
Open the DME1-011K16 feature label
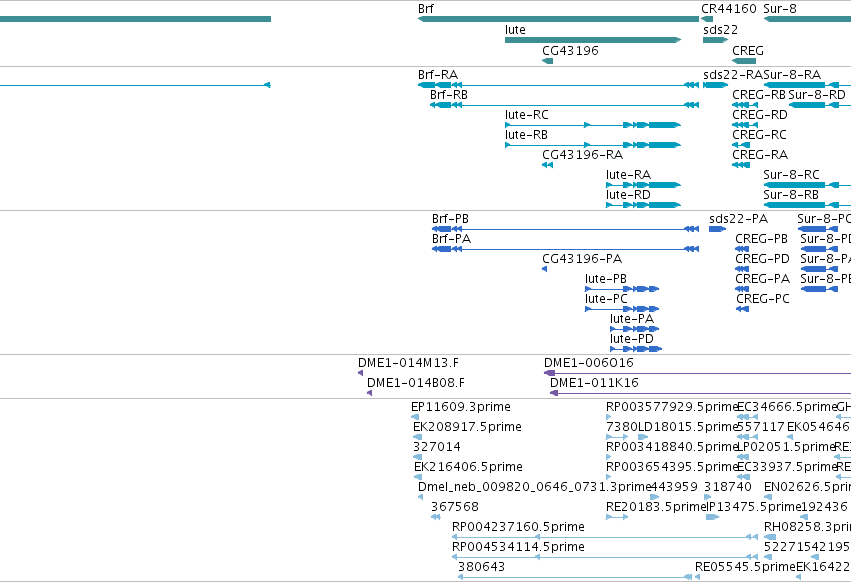[594, 383]
